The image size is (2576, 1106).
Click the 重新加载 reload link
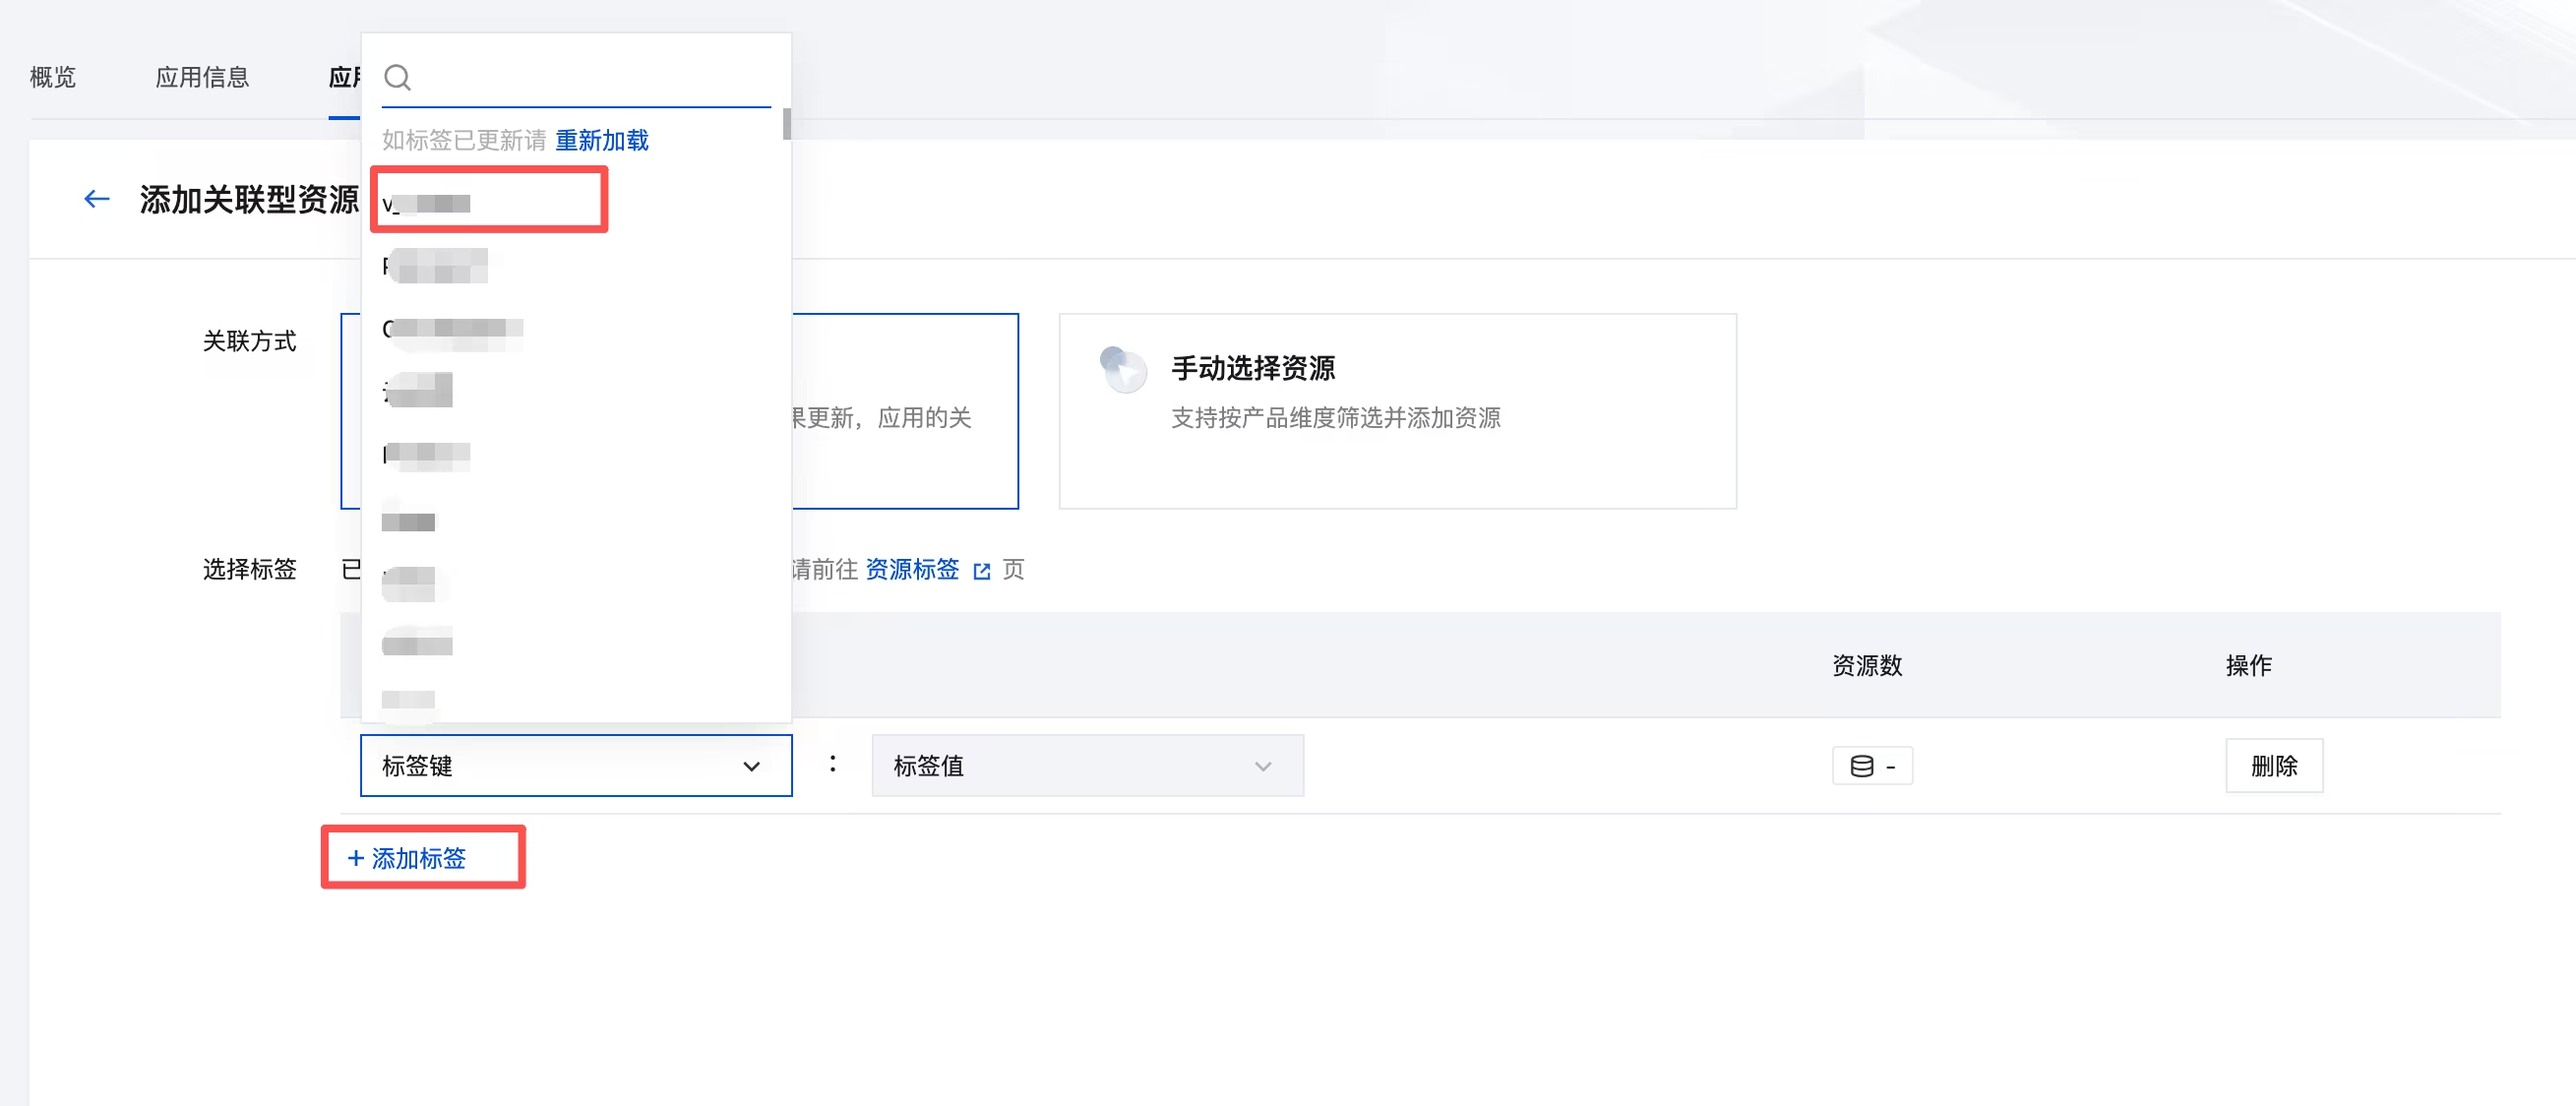point(602,140)
